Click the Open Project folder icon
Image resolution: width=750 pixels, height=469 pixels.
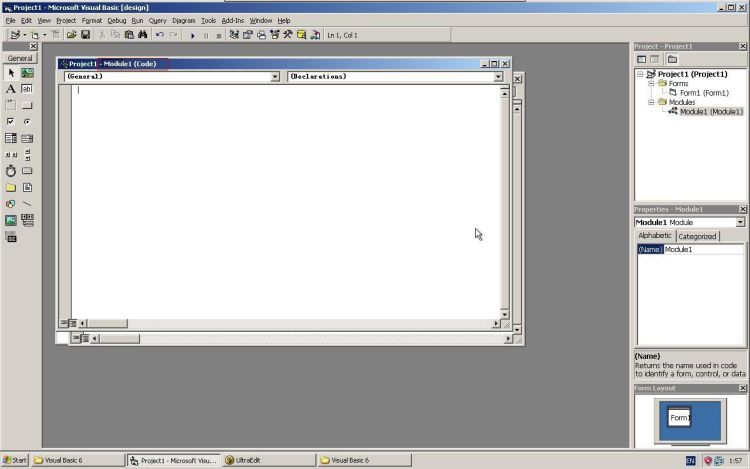(x=72, y=35)
